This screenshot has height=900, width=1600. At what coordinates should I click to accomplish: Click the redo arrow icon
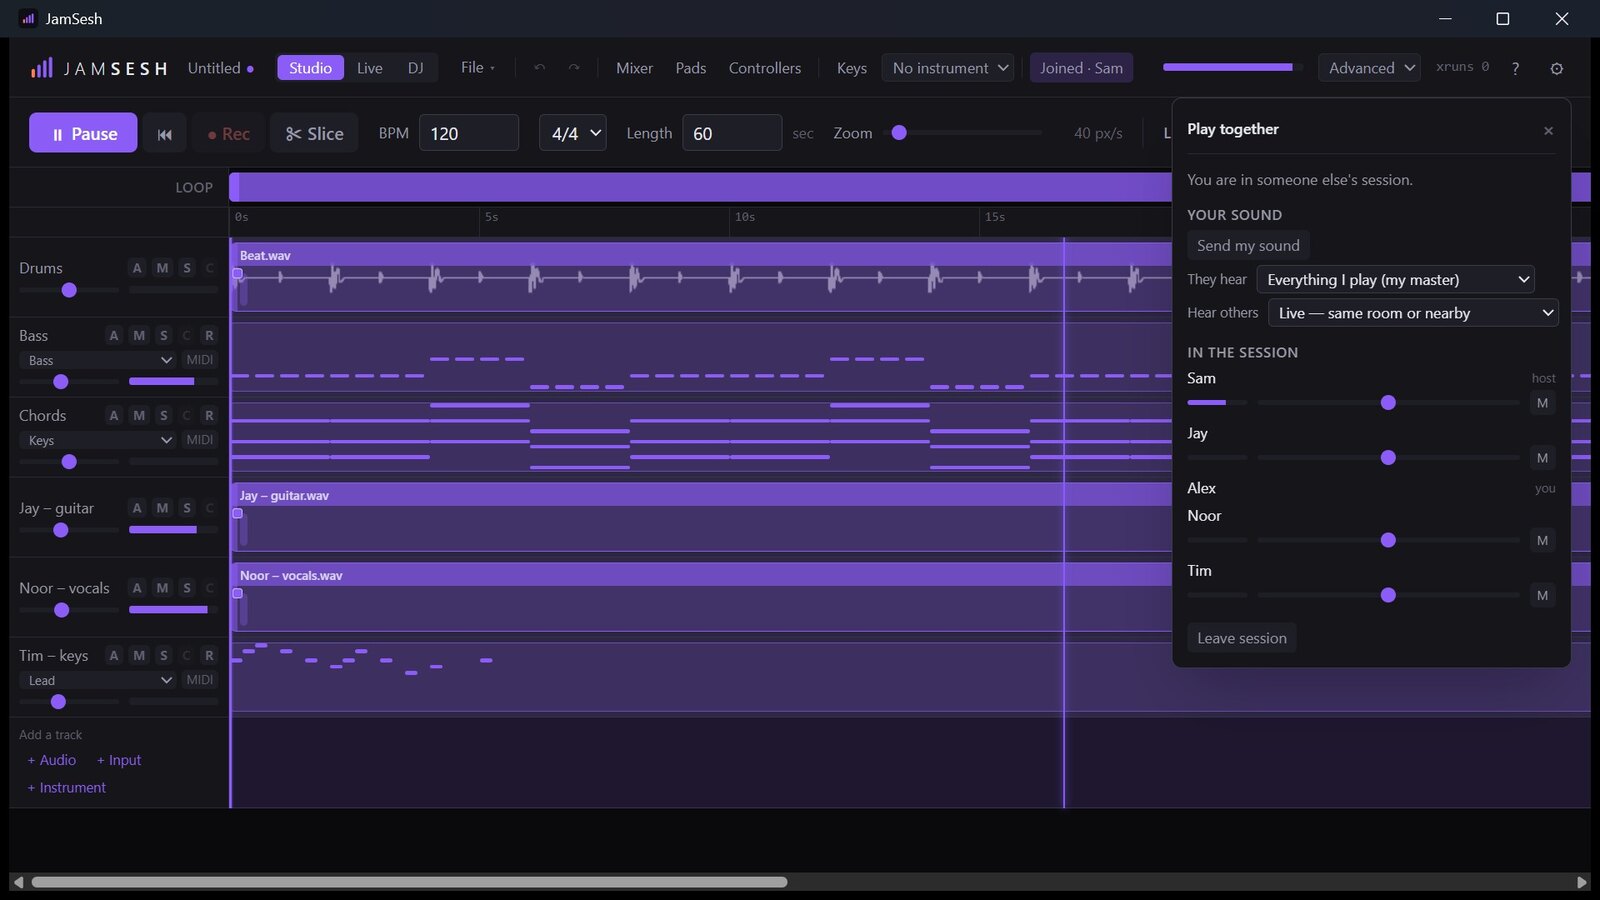tap(574, 68)
